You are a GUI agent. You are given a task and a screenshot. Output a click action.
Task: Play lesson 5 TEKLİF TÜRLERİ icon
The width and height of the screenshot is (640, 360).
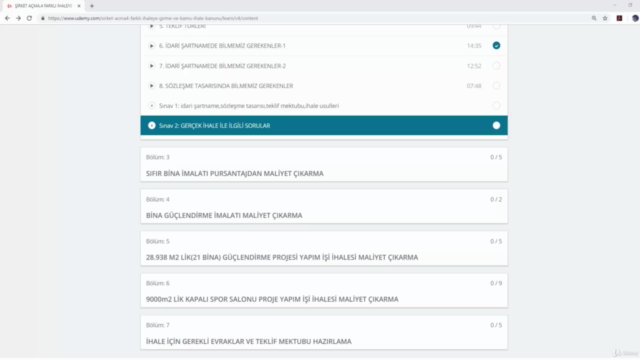[x=151, y=26]
